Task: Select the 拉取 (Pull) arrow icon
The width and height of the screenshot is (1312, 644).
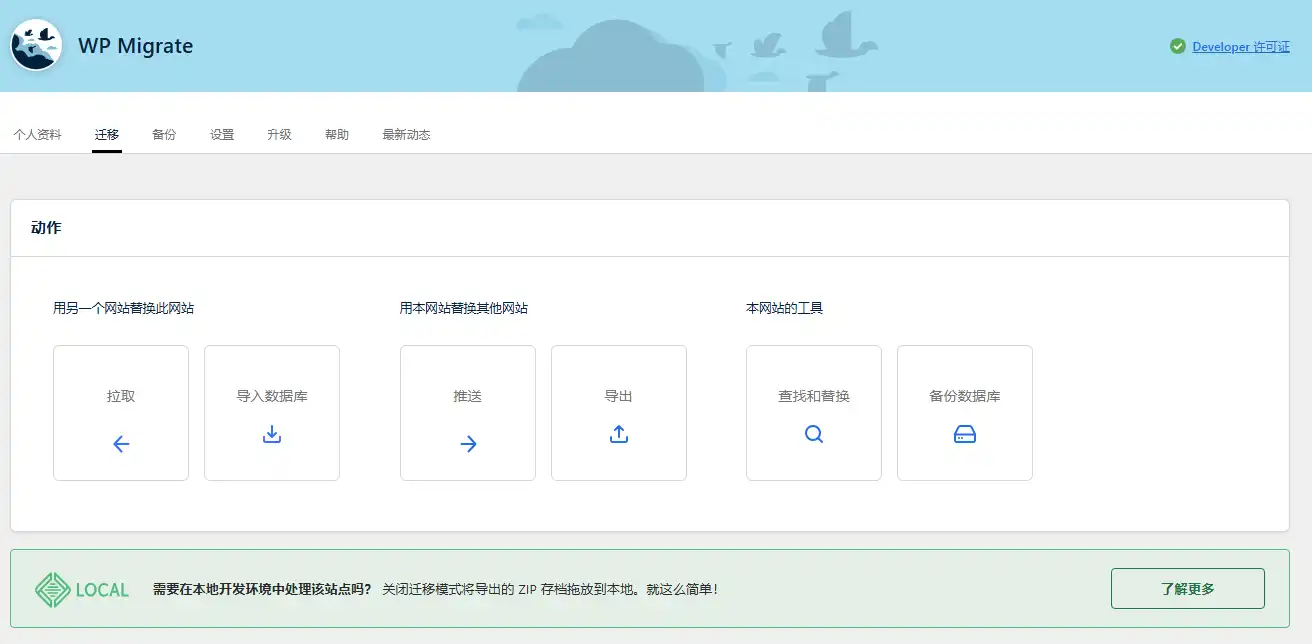Action: 120,443
